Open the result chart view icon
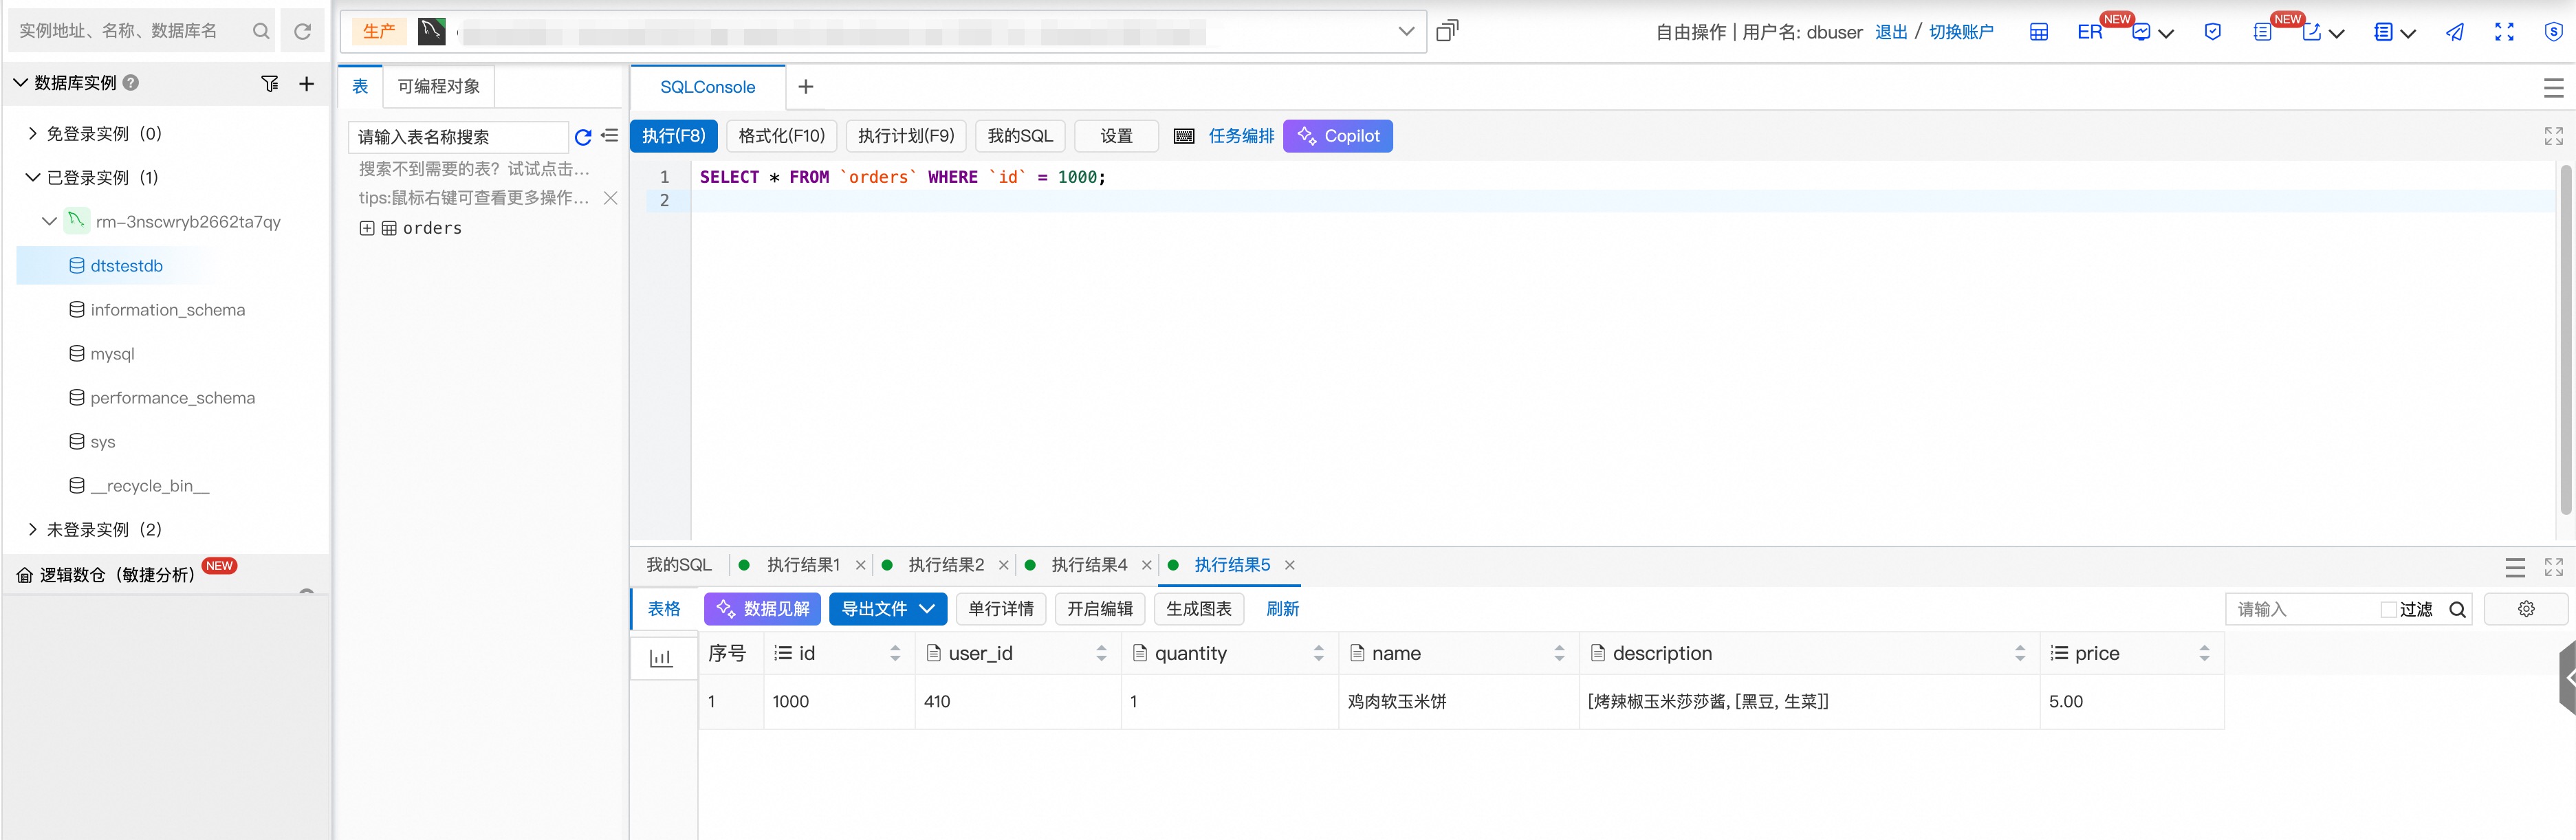The image size is (2576, 840). tap(661, 657)
